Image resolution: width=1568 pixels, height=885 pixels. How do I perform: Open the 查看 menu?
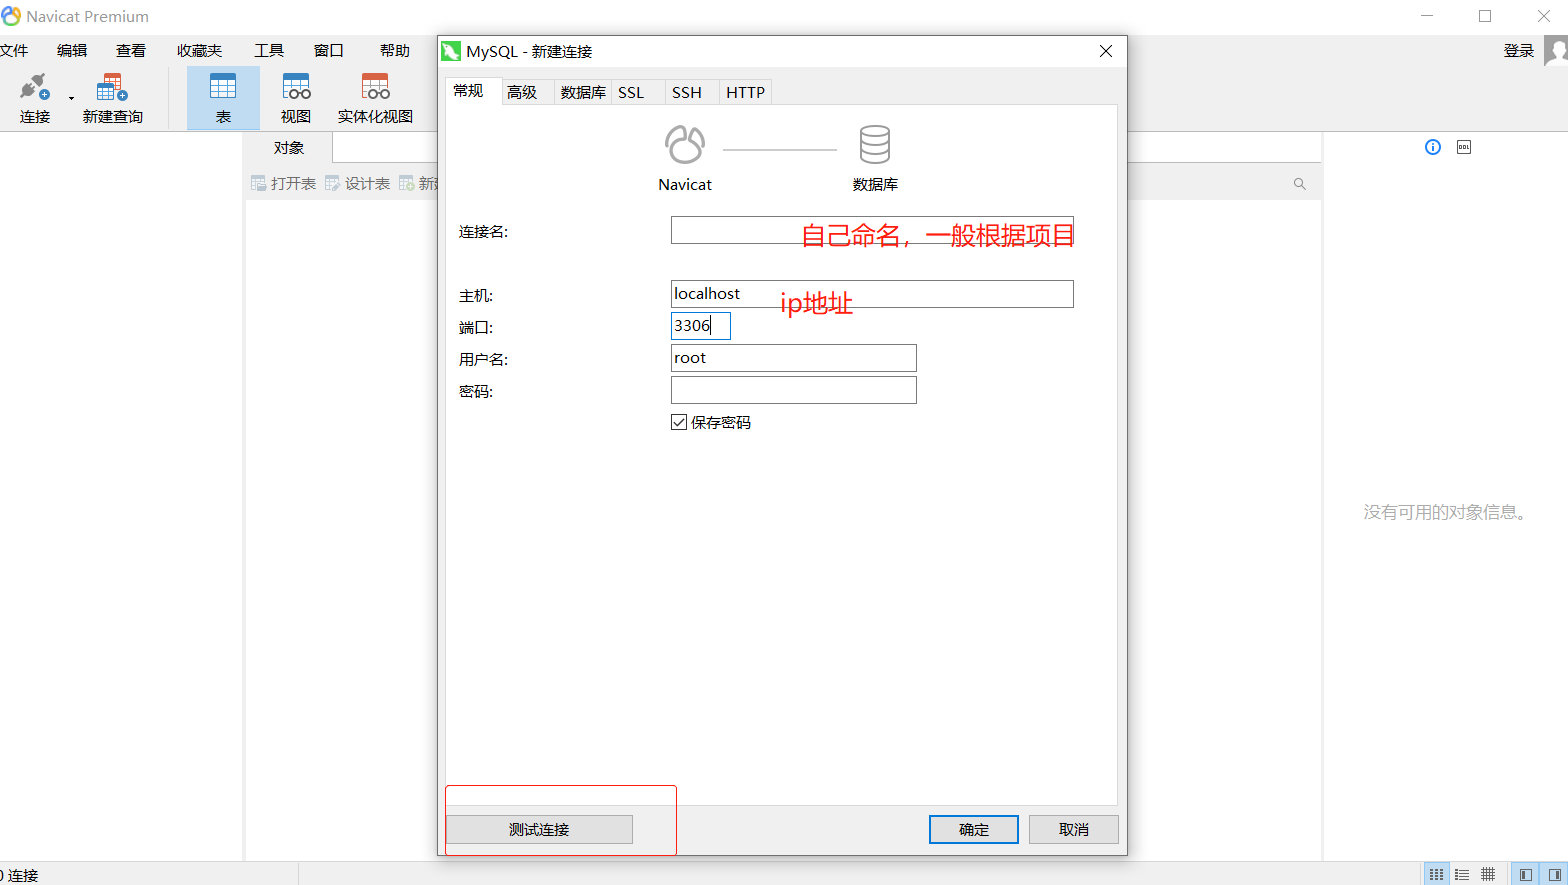[x=131, y=51]
